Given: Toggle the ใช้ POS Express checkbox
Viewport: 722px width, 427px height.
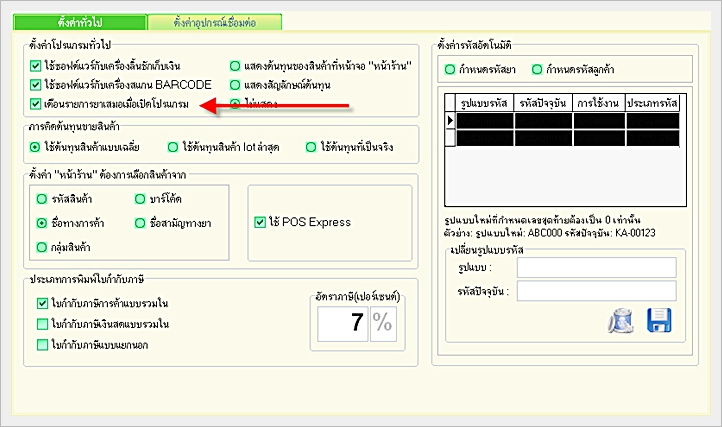Looking at the screenshot, I should (260, 222).
